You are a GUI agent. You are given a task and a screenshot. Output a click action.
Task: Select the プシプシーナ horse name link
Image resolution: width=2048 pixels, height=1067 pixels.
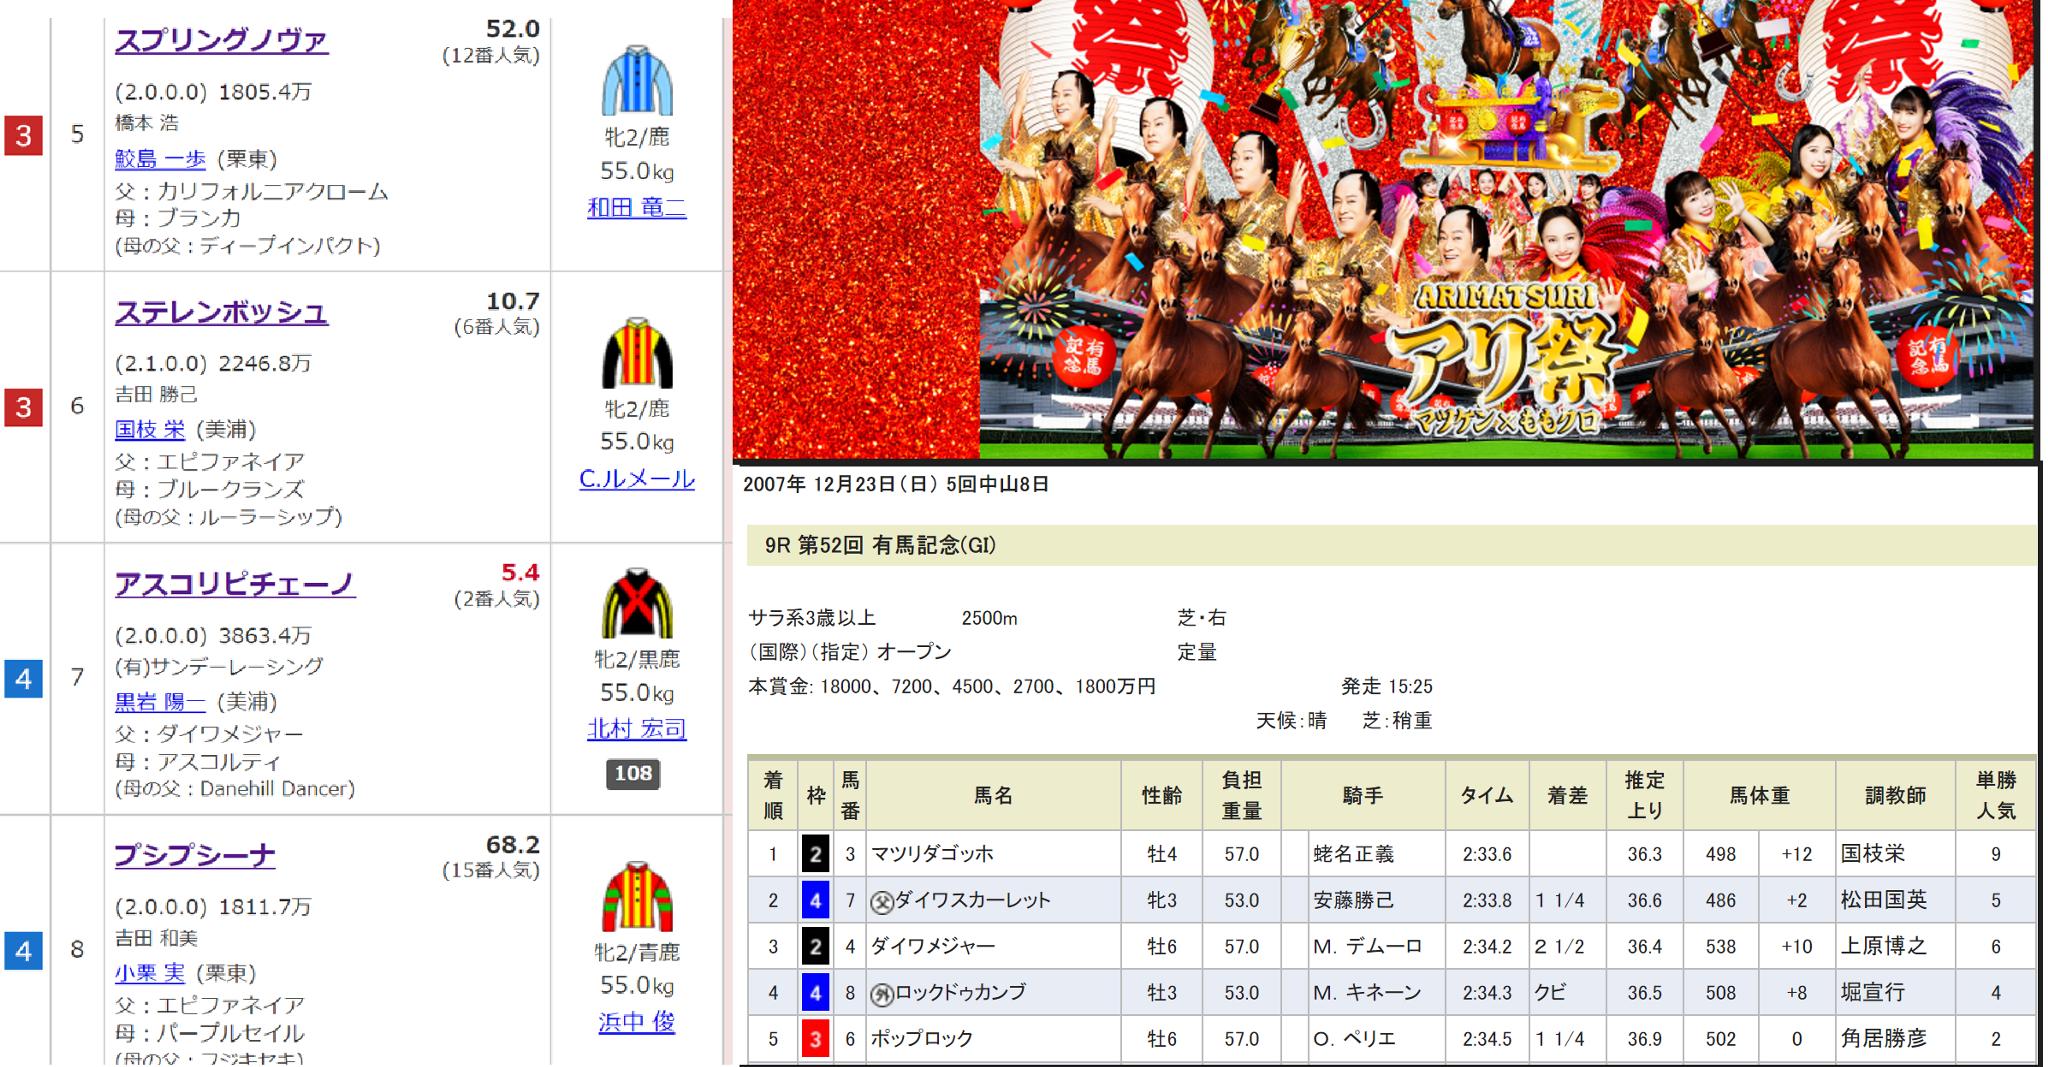coord(195,856)
